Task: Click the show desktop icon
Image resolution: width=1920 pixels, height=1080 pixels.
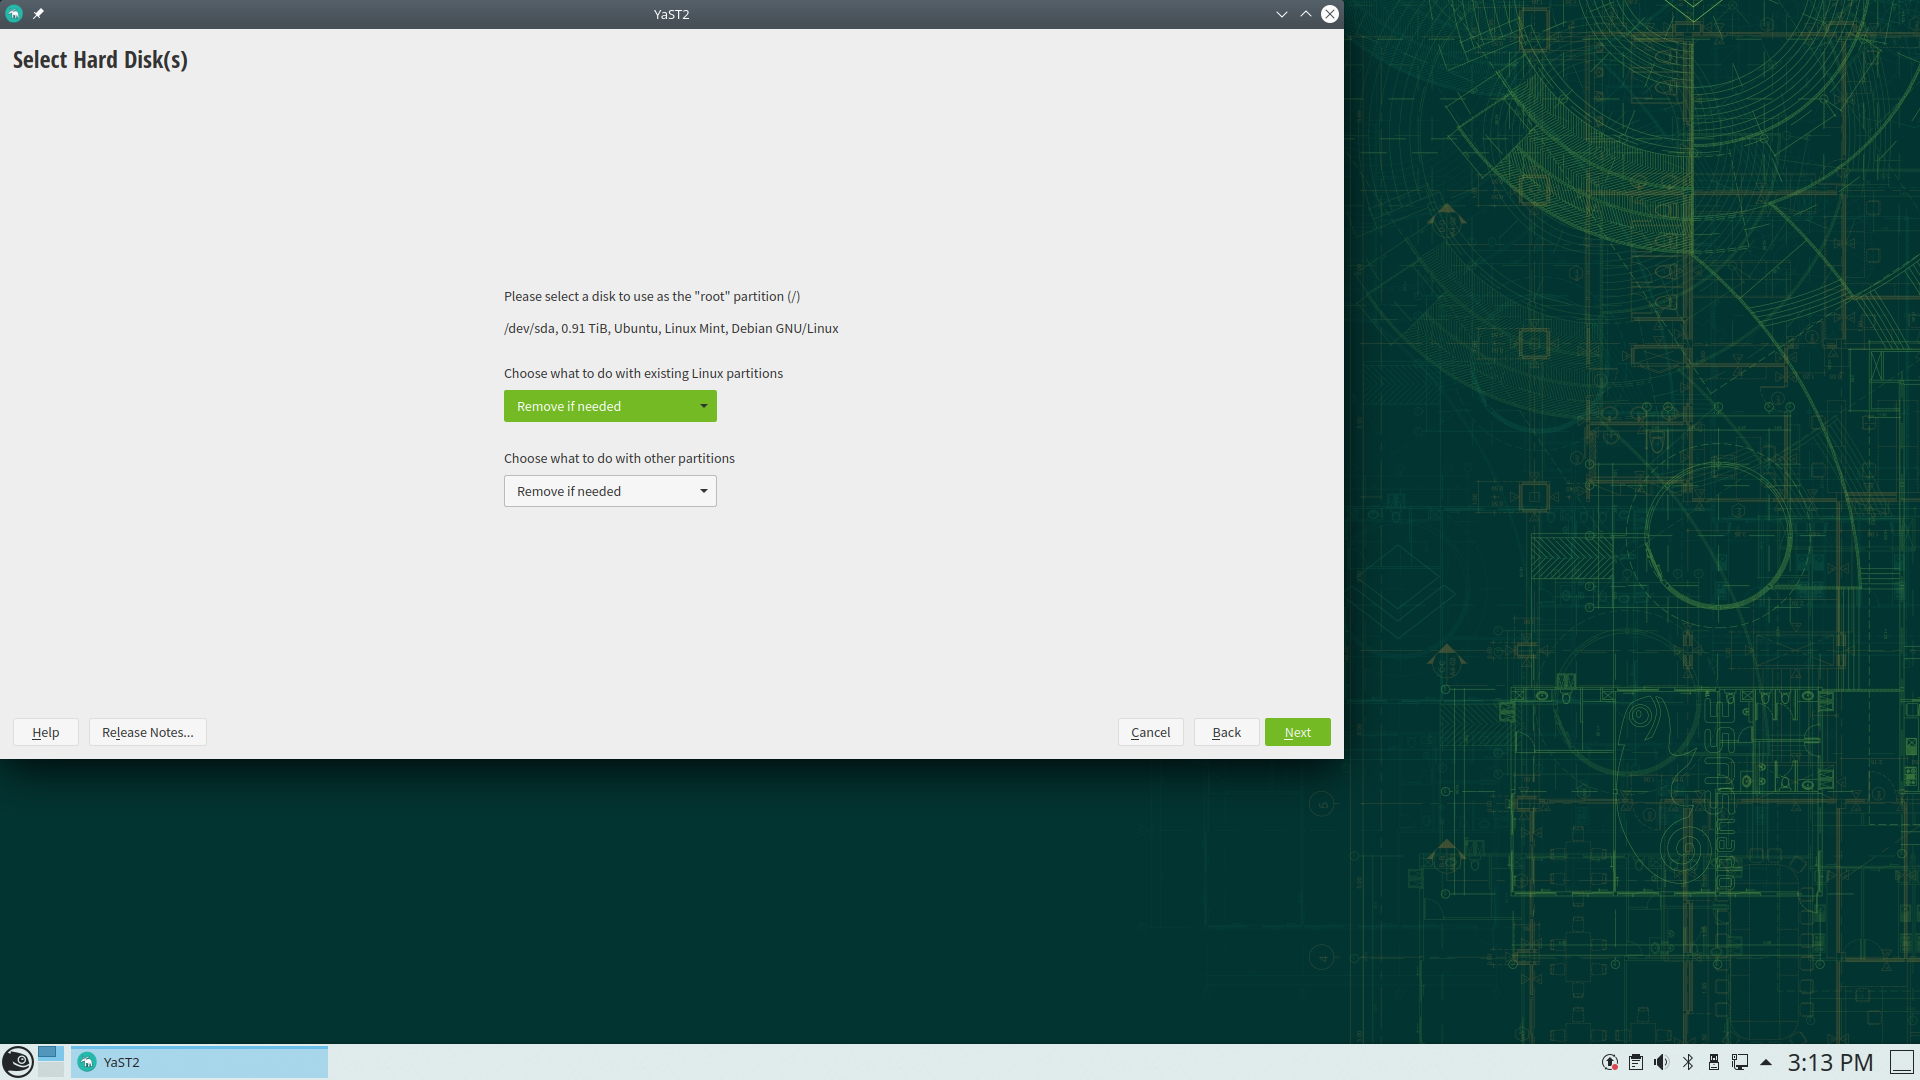Action: (1901, 1062)
